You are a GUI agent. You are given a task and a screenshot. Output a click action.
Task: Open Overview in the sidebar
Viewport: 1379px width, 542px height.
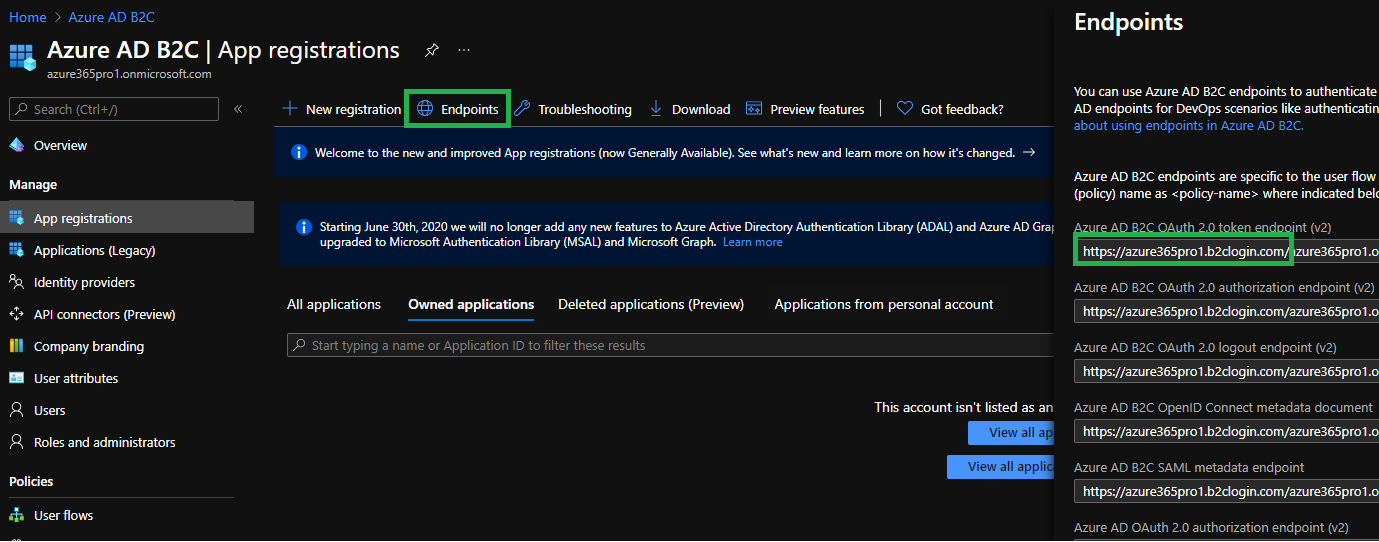coord(60,145)
